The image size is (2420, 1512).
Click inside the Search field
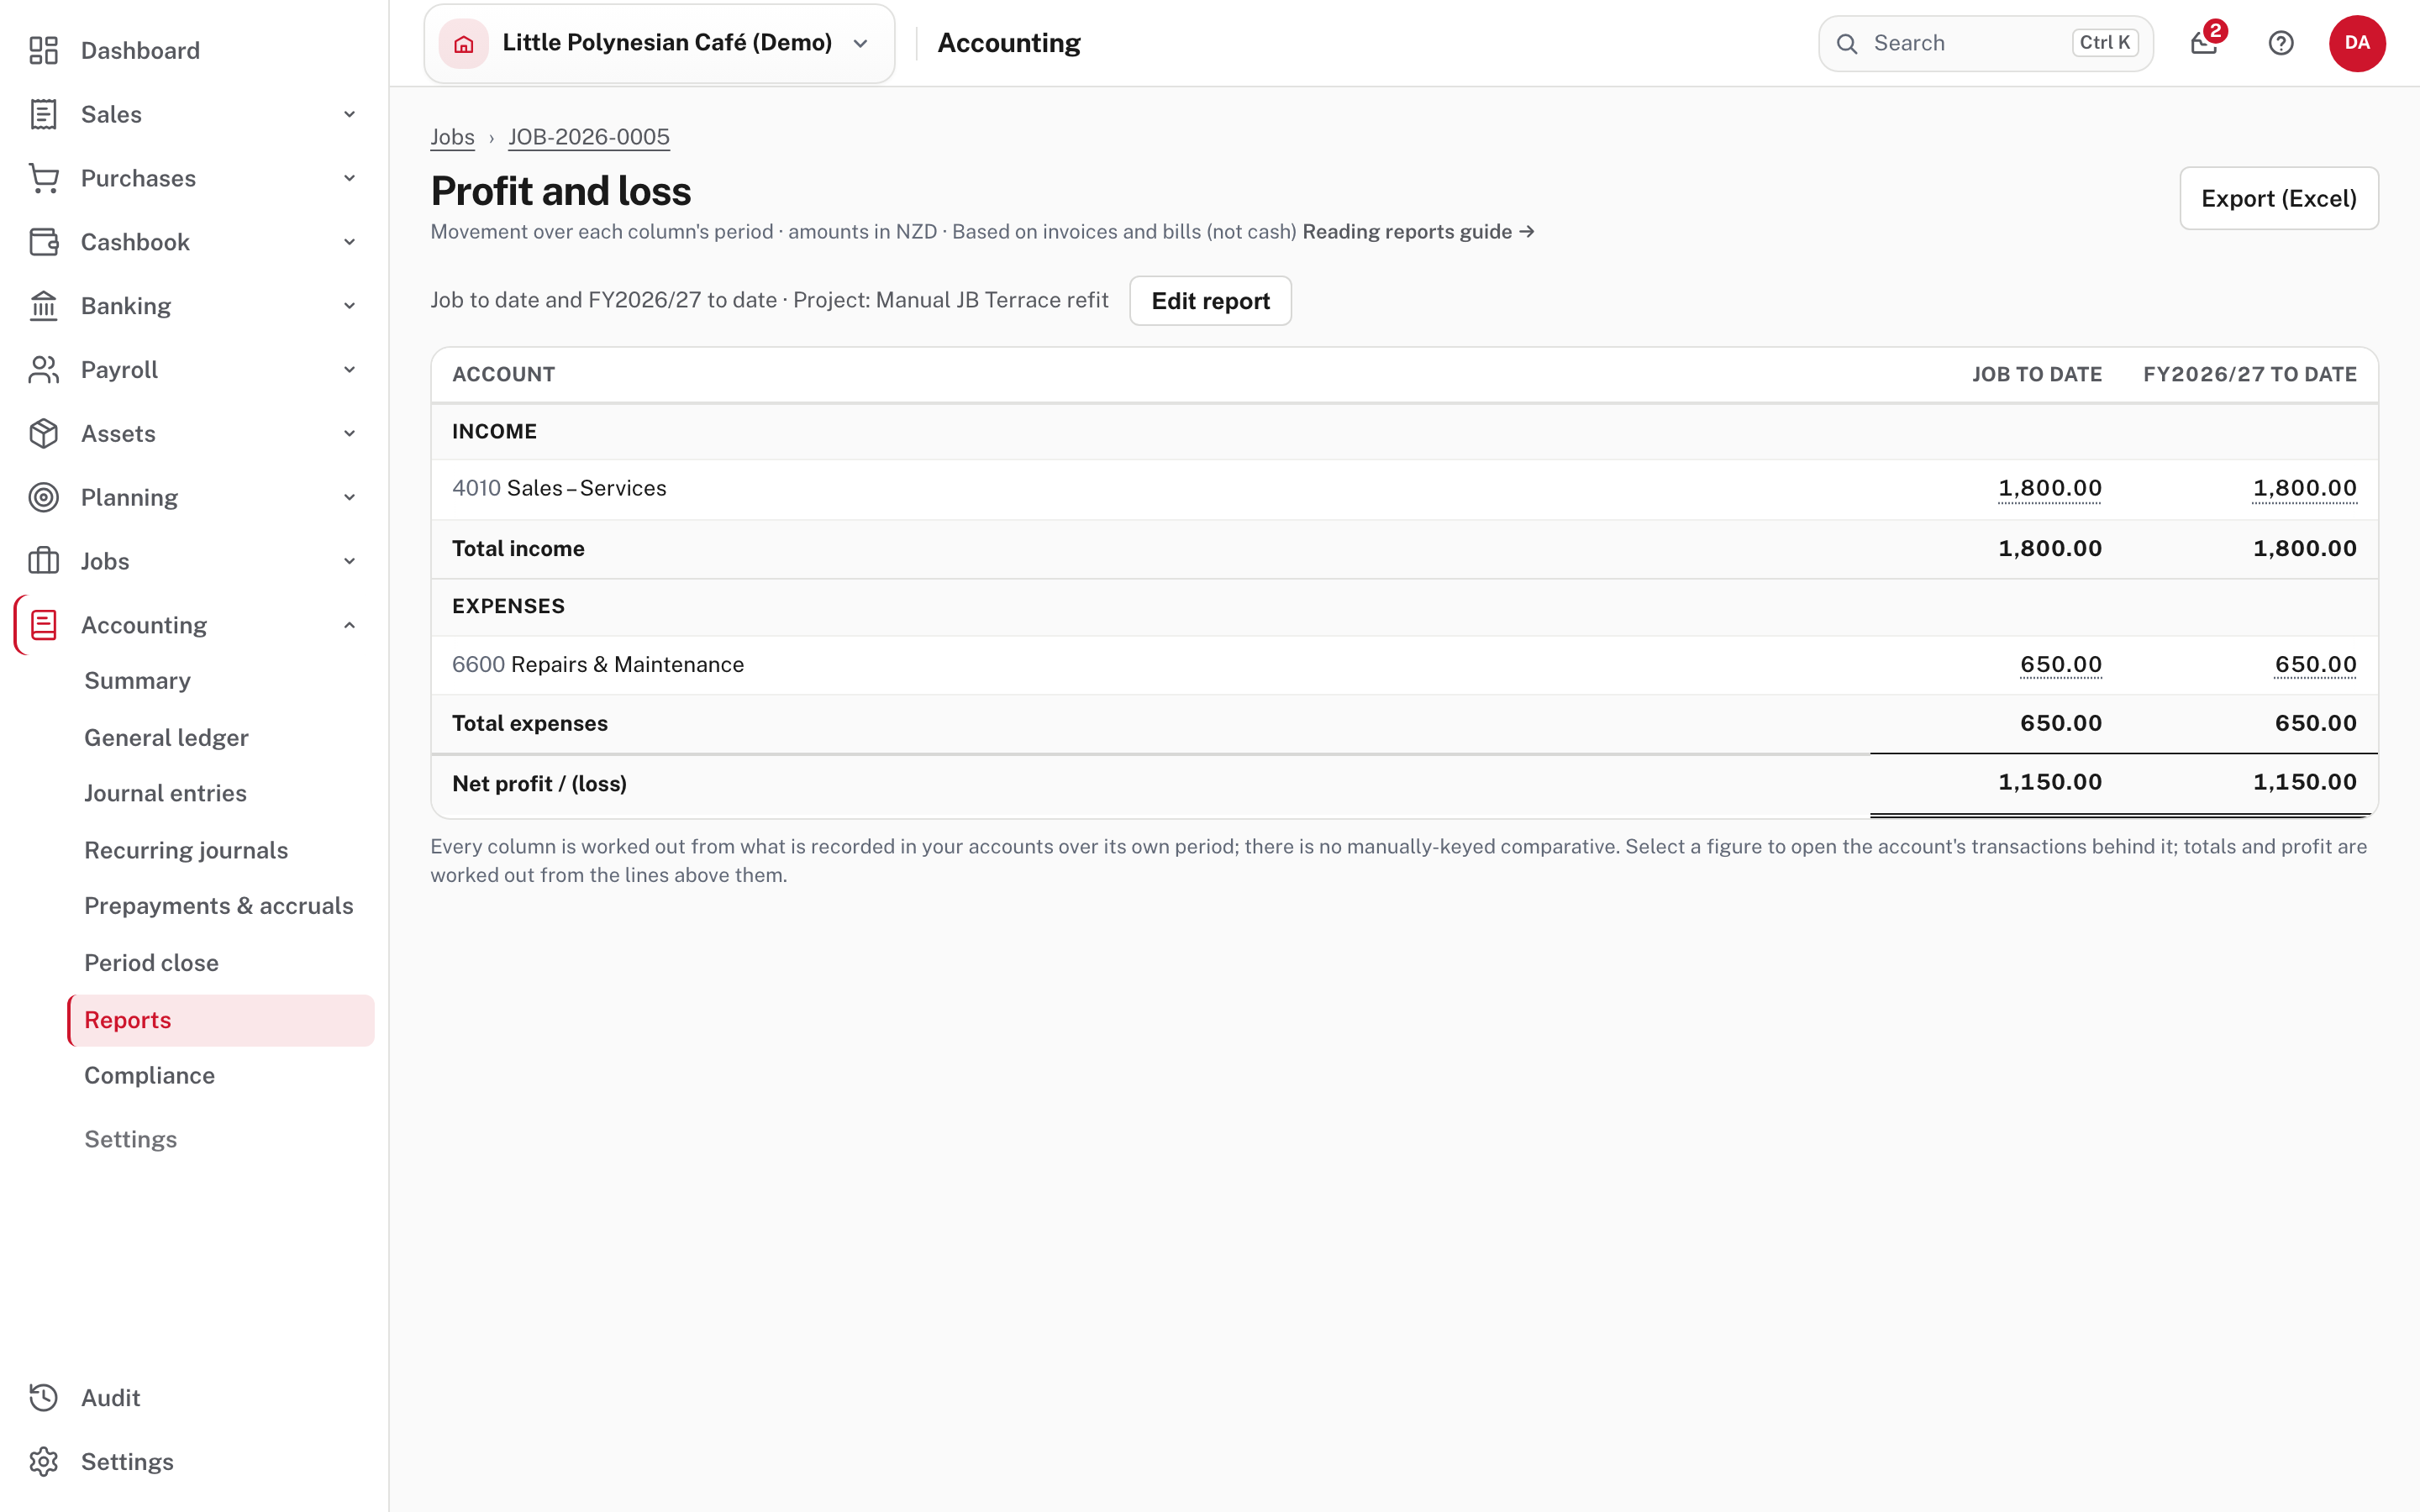(1985, 43)
